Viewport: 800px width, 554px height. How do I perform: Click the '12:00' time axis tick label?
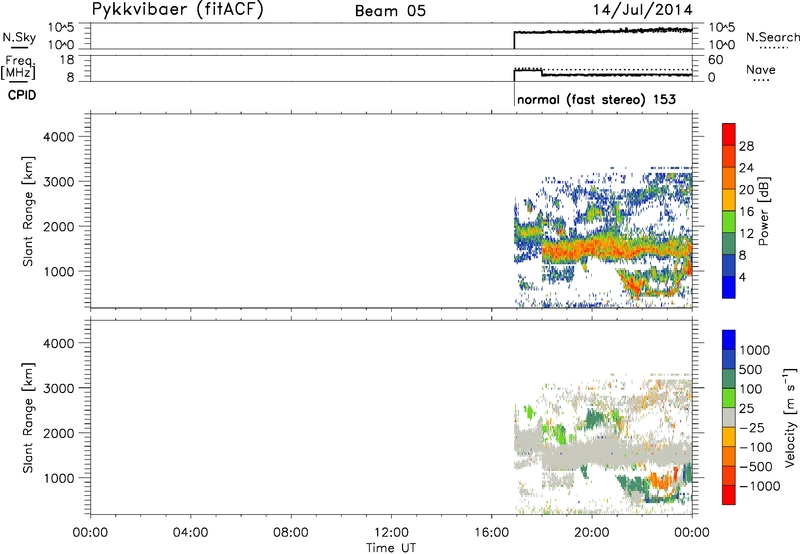pyautogui.click(x=391, y=533)
